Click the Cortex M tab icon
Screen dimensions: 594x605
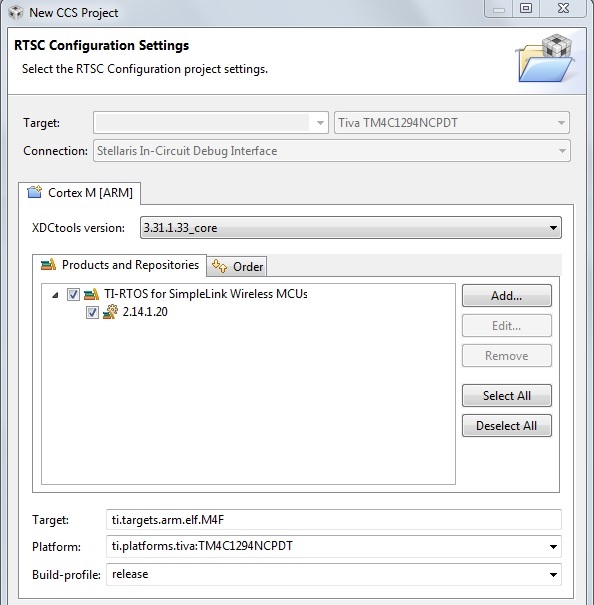point(35,192)
